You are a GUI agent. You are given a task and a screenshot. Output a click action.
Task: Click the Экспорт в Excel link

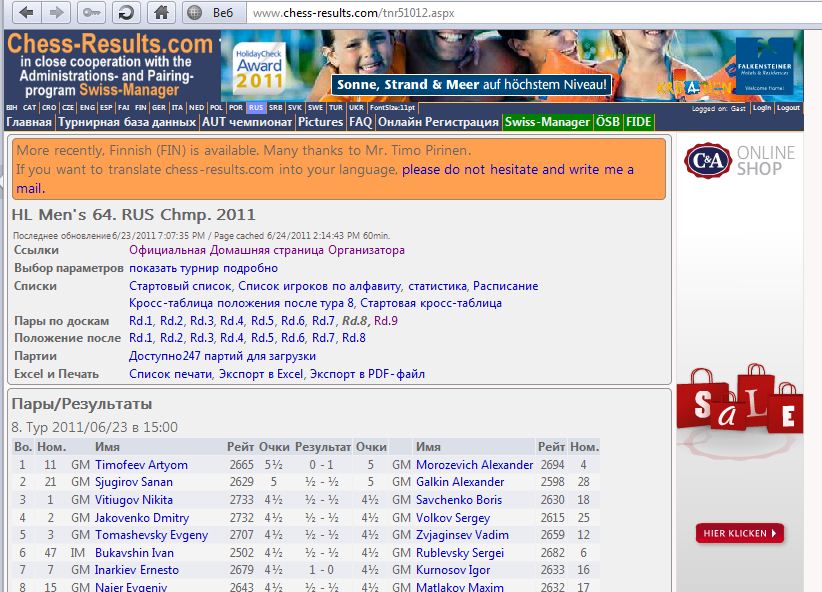pyautogui.click(x=261, y=374)
